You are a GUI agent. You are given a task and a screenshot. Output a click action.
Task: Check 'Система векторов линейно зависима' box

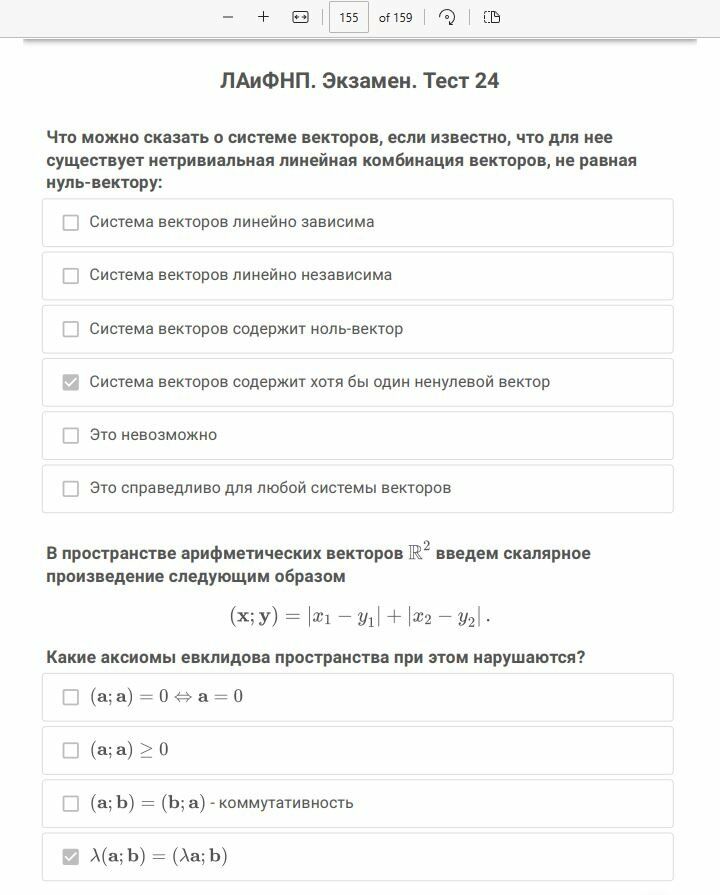click(x=71, y=222)
